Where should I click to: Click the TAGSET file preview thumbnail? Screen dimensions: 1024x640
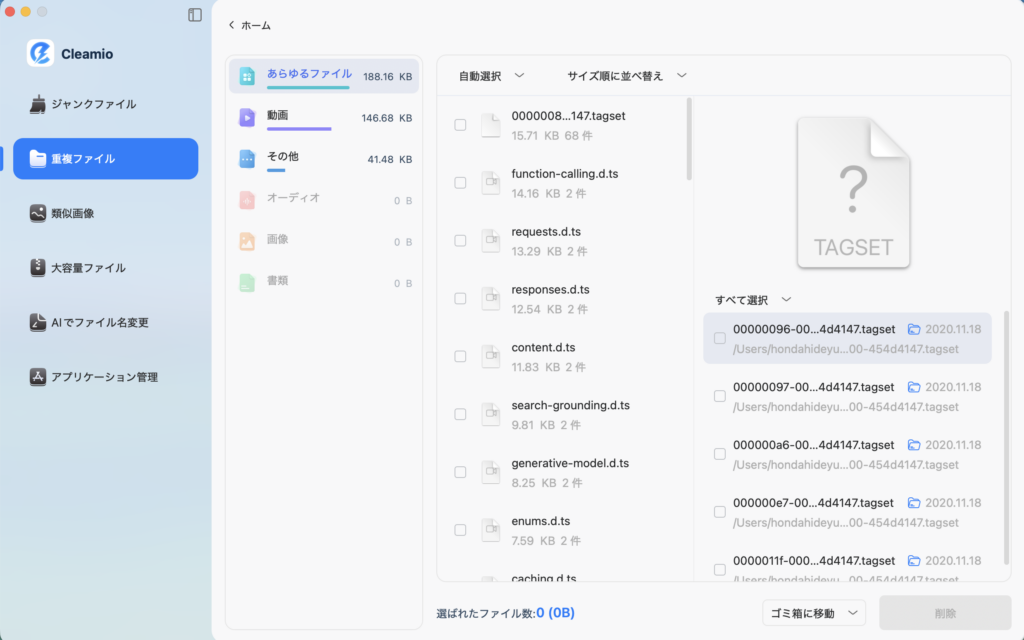pos(853,192)
